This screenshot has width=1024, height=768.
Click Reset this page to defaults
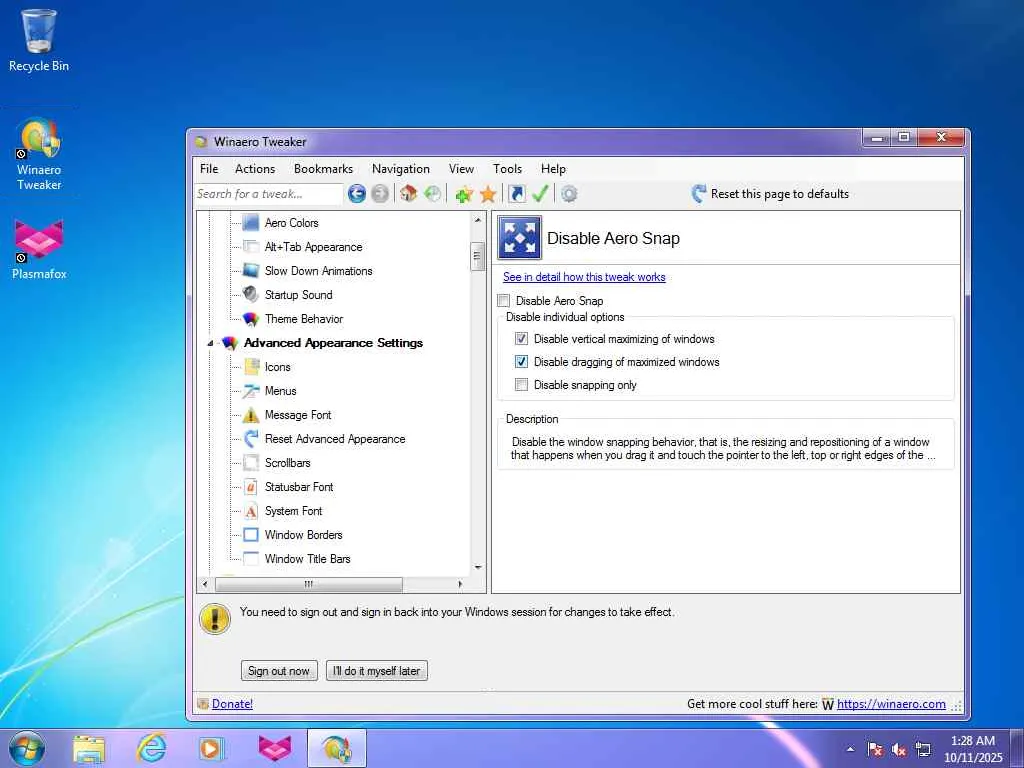771,194
